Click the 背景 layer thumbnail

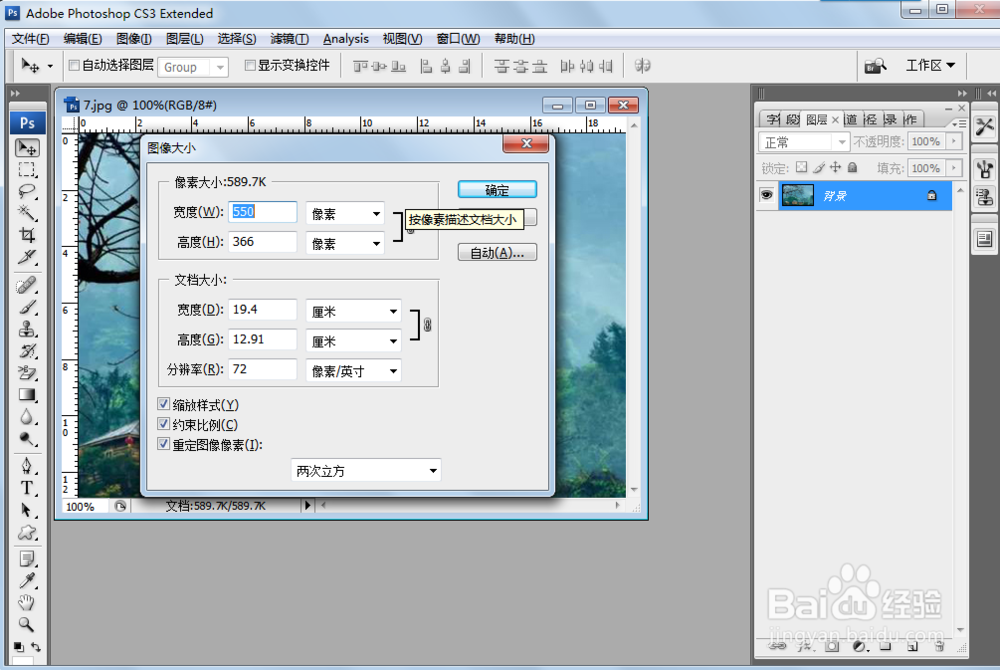tap(797, 196)
